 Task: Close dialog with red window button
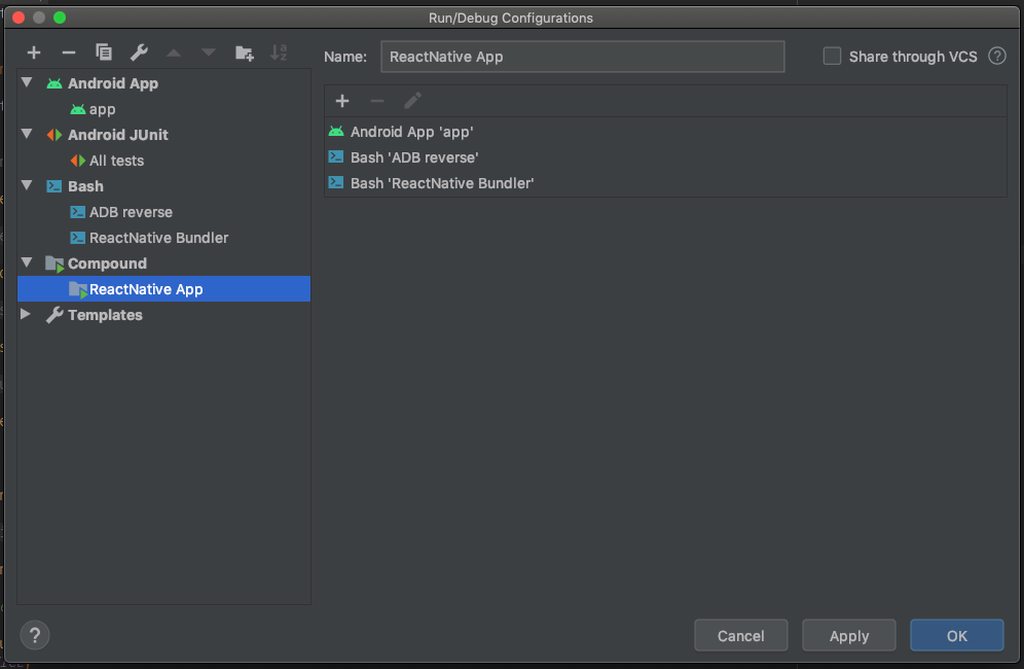pyautogui.click(x=18, y=18)
